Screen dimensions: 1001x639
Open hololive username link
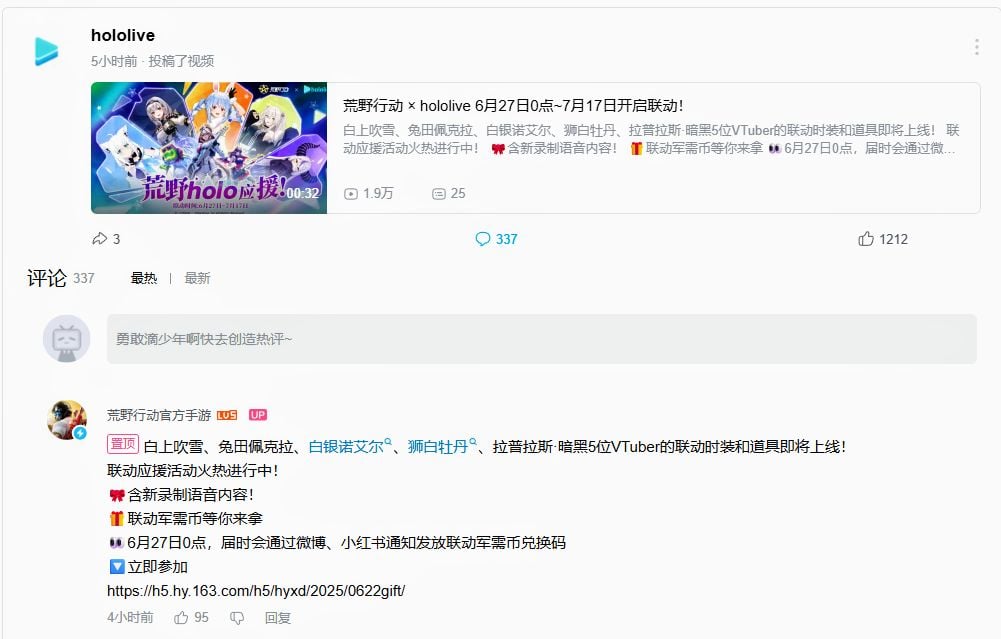(123, 35)
